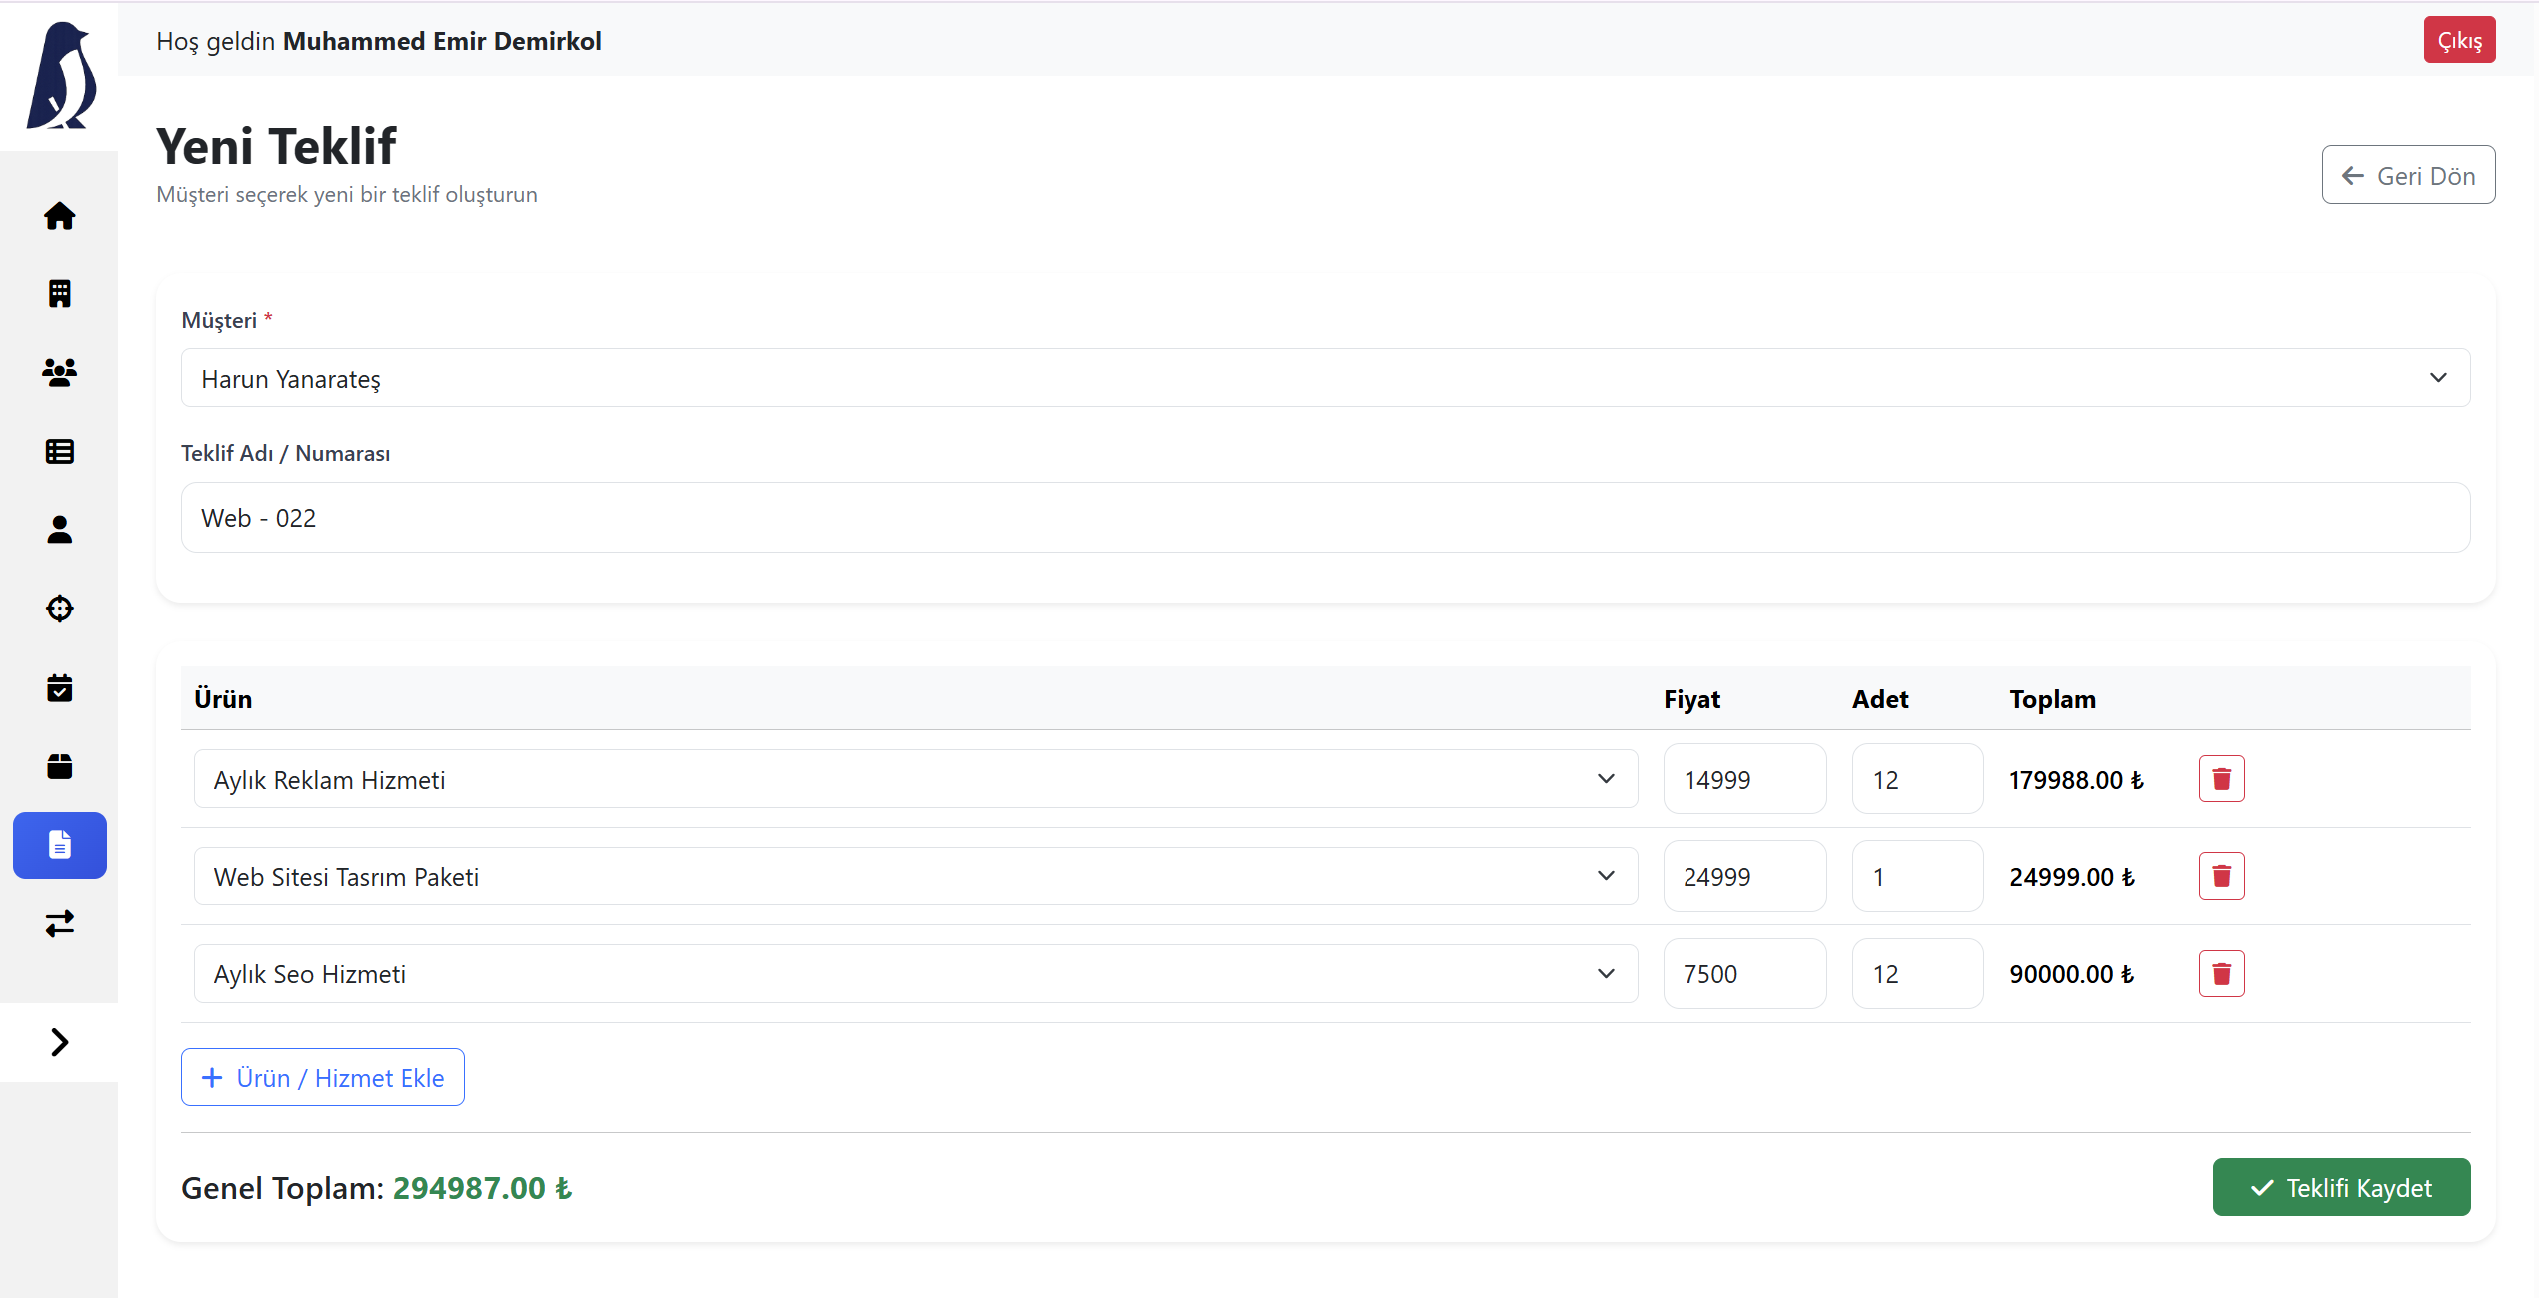The image size is (2539, 1298).
Task: Click the home icon in sidebar
Action: click(x=59, y=216)
